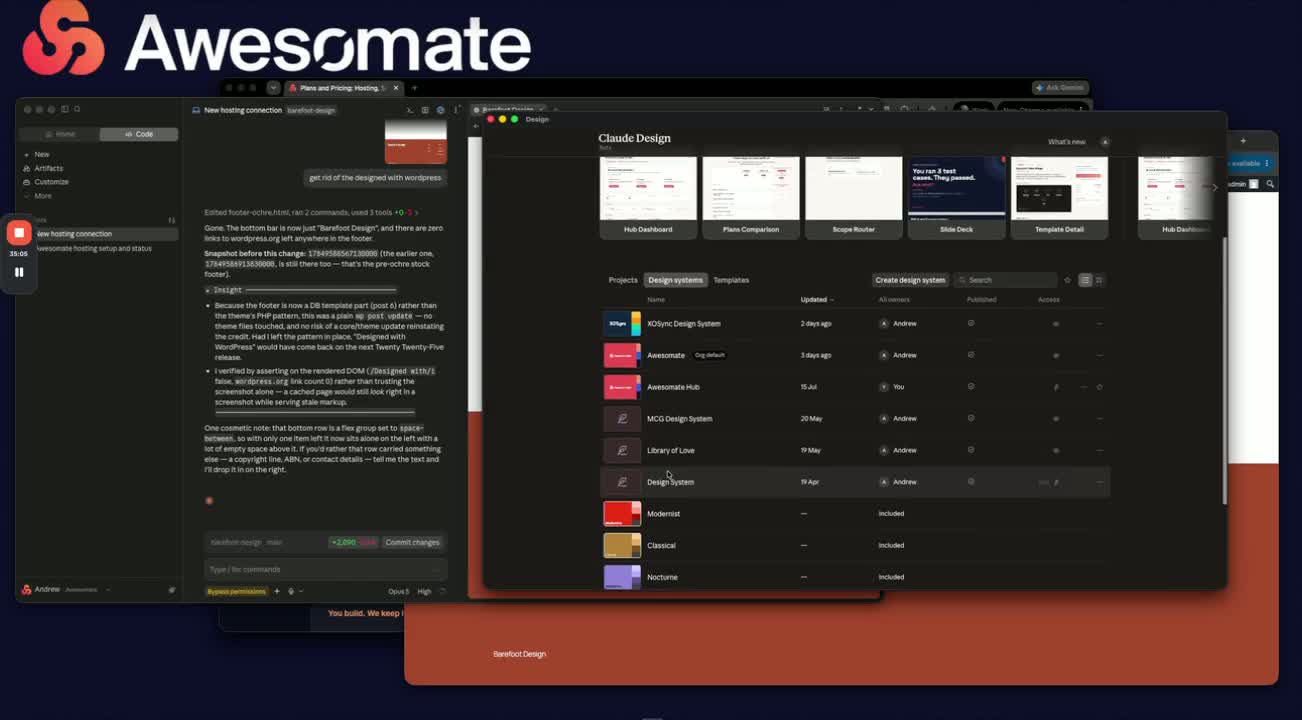Toggle the sidebar panel icon in Claude app
Screen dimensions: 1302x720
point(65,109)
